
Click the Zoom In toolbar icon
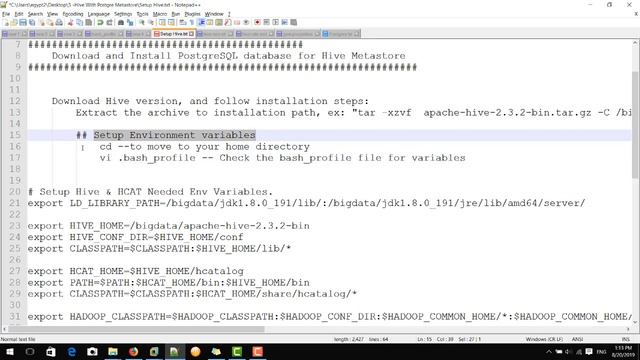(x=142, y=22)
